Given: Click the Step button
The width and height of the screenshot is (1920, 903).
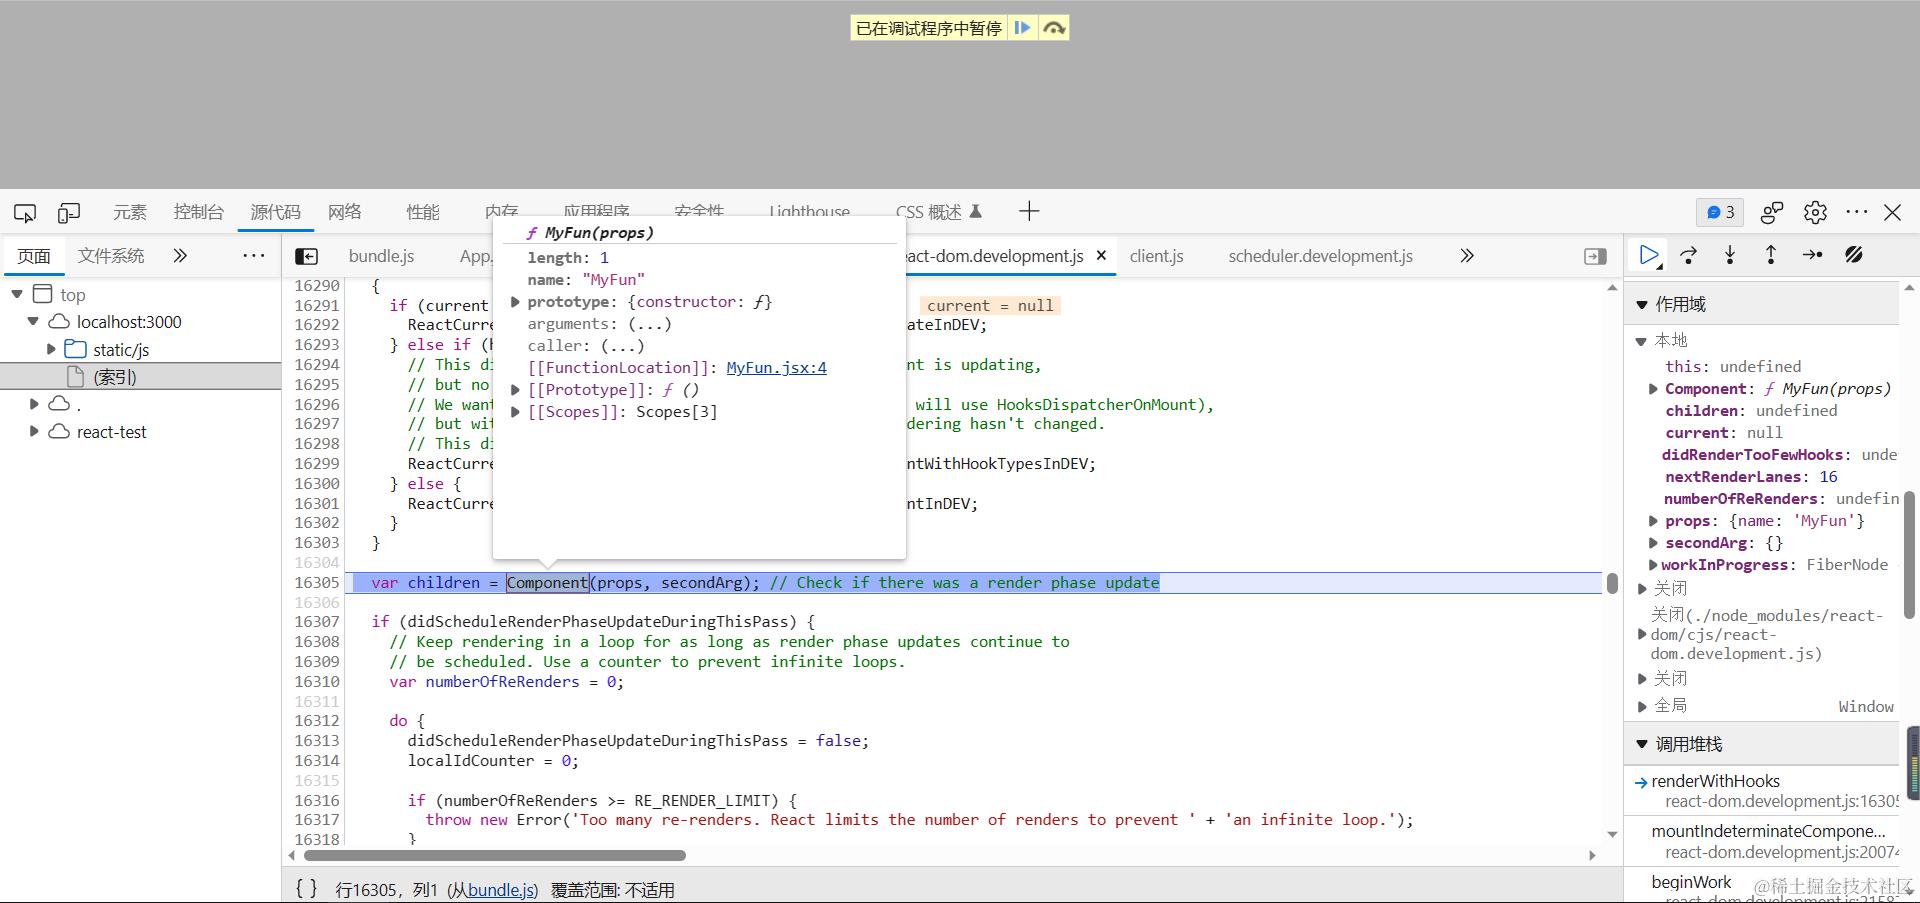Looking at the screenshot, I should [x=1812, y=255].
